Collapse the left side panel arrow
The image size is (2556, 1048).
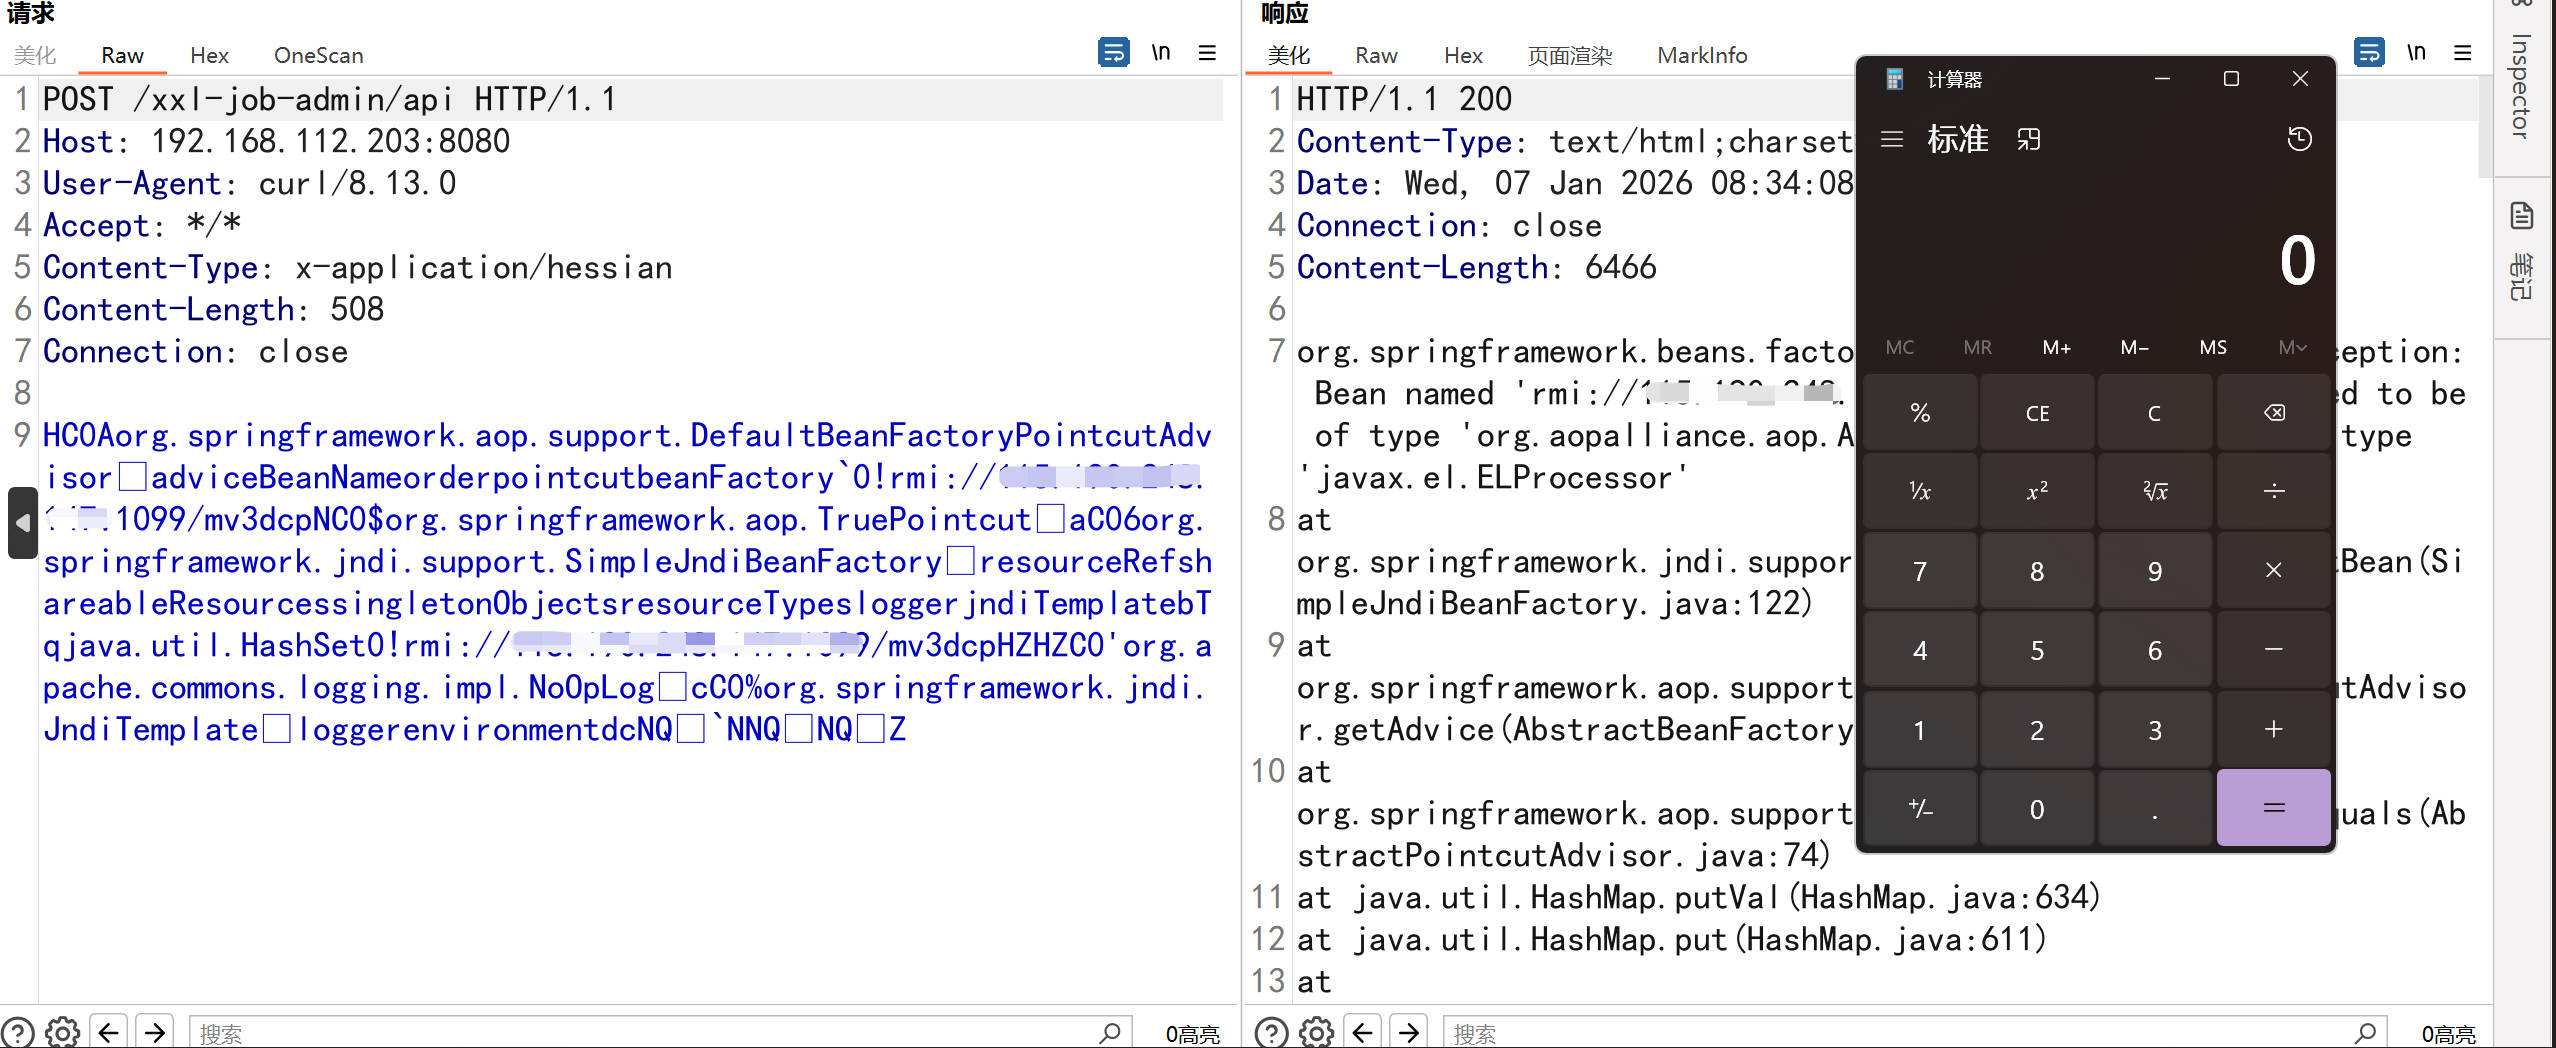pyautogui.click(x=22, y=522)
